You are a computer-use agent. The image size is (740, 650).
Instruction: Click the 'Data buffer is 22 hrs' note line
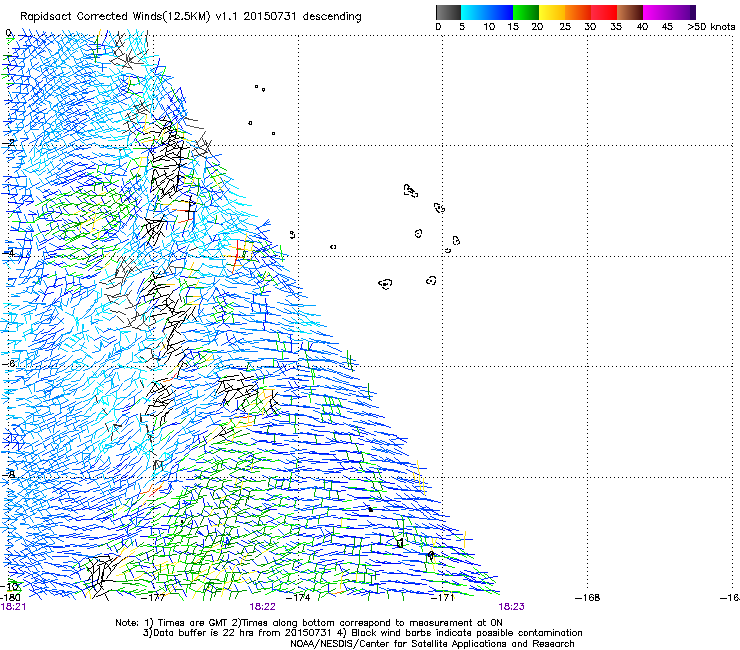(362, 633)
